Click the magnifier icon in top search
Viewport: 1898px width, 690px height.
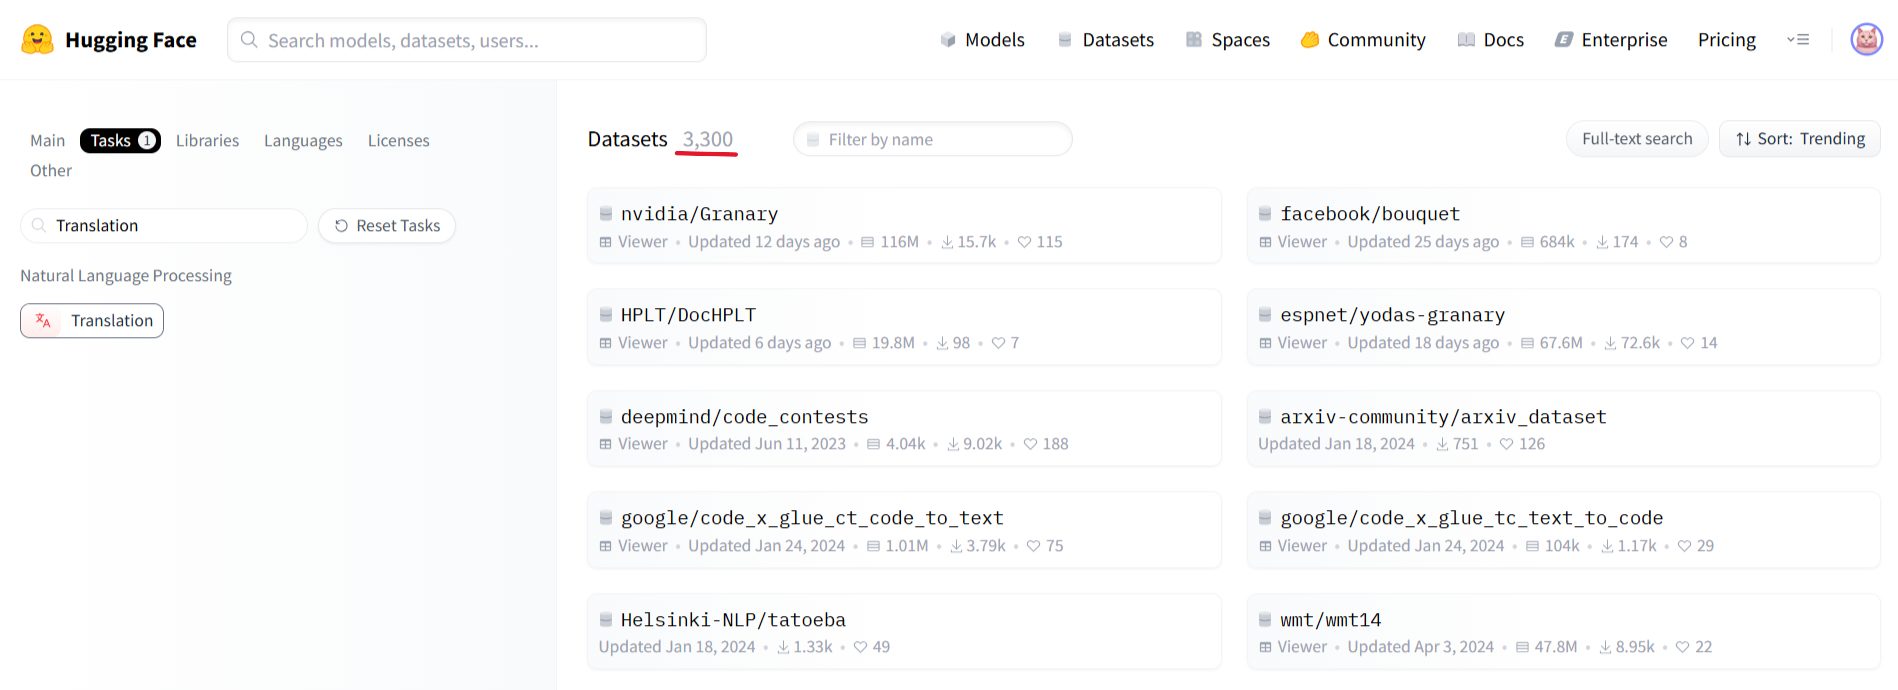250,40
